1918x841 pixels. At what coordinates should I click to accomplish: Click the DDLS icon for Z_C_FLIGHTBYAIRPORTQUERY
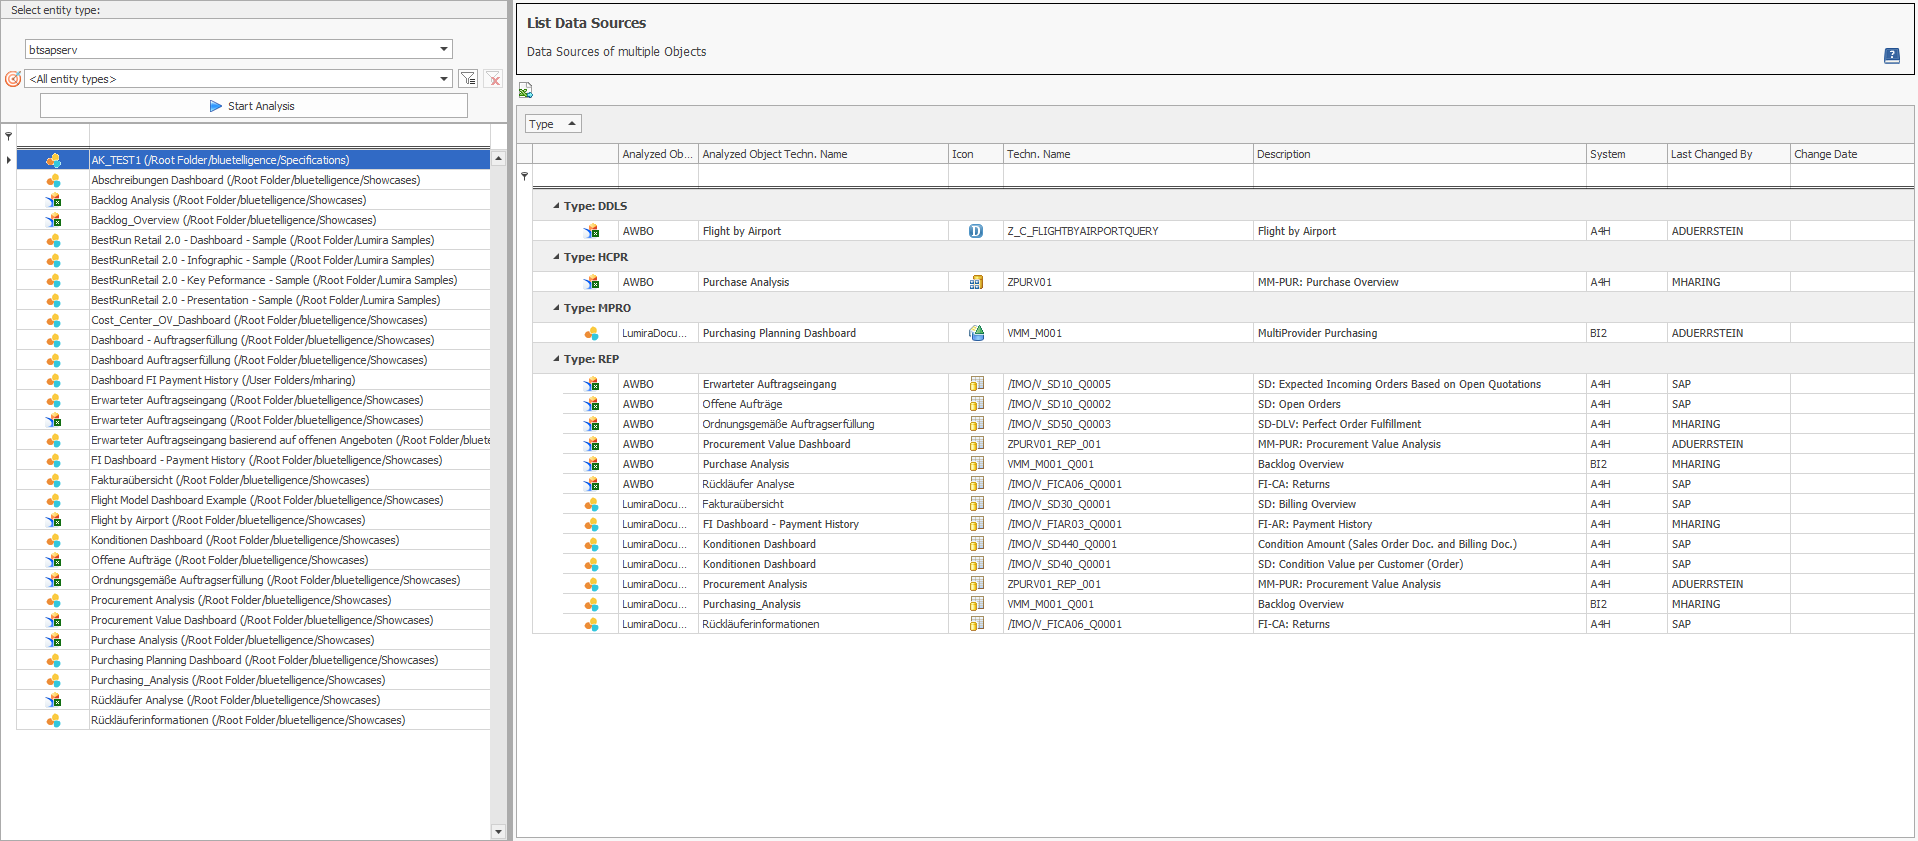(975, 231)
